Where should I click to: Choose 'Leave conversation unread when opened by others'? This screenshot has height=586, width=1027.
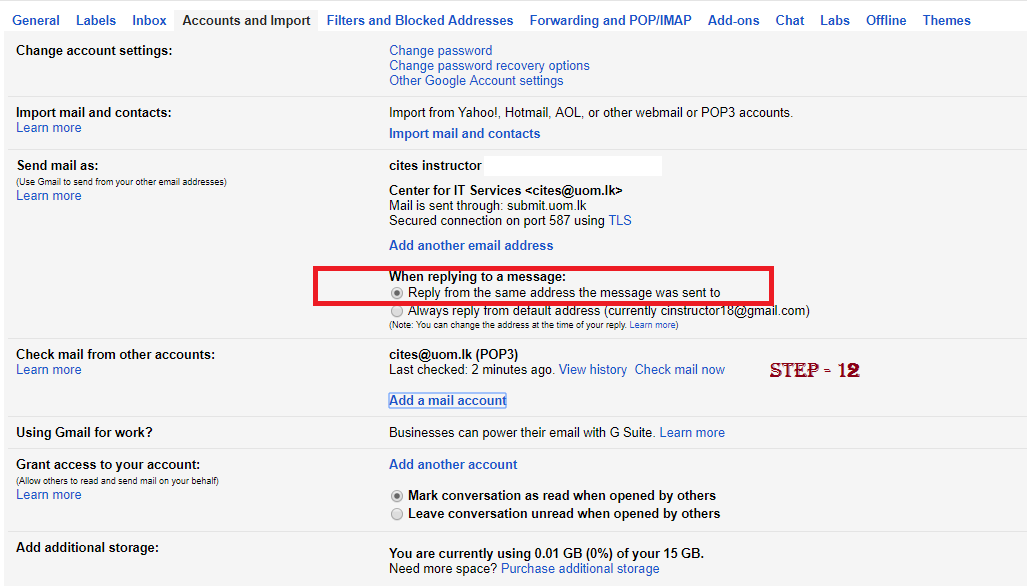coord(397,514)
